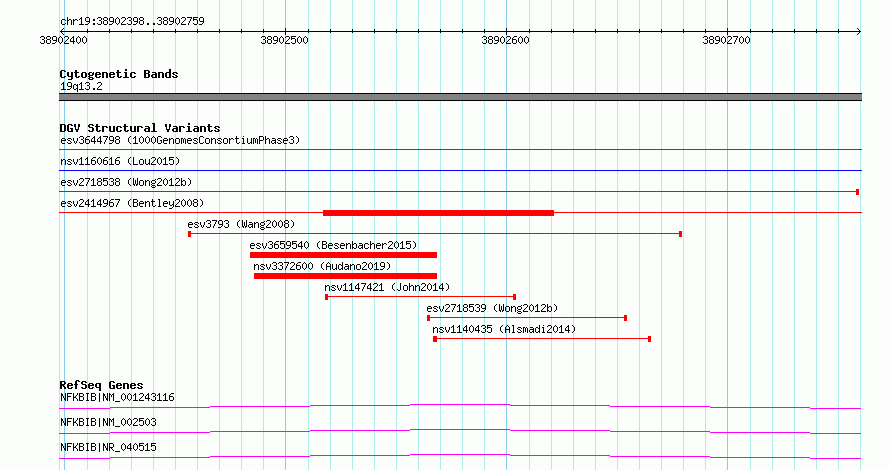The height and width of the screenshot is (470, 890).
Task: Click the thick red esv2414967 Bentley2008 bar
Action: pos(438,213)
